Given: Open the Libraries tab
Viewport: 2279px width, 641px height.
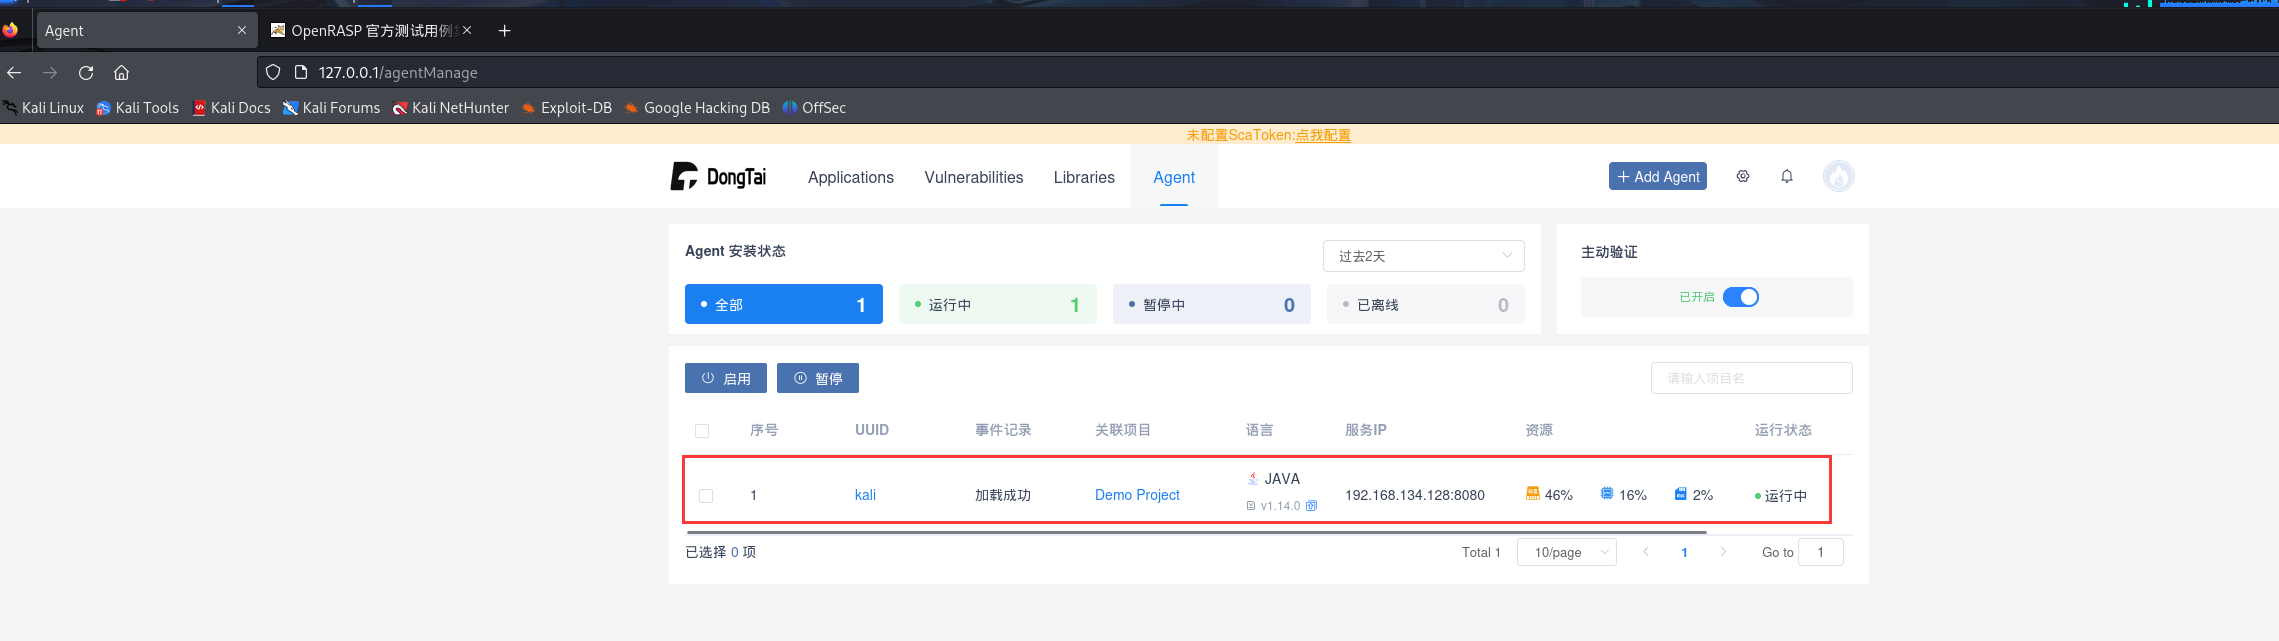Looking at the screenshot, I should tap(1083, 177).
